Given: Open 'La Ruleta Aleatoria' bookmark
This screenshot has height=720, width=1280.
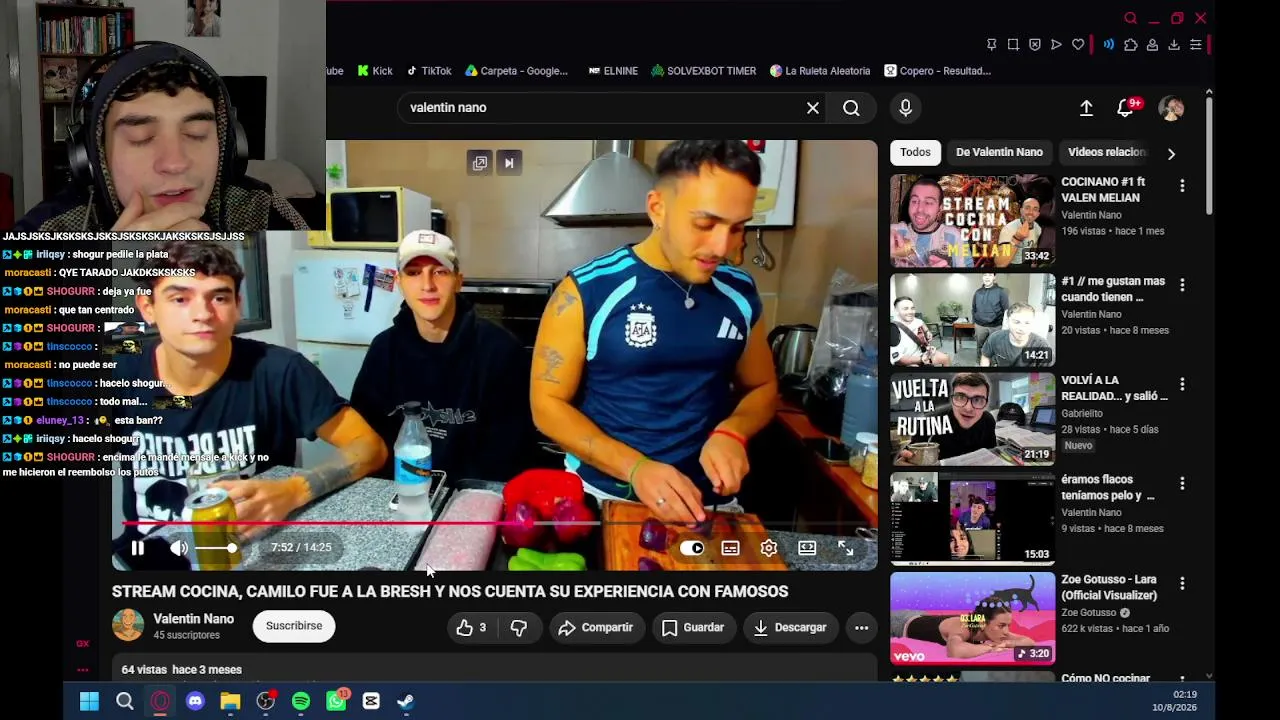Looking at the screenshot, I should point(820,71).
